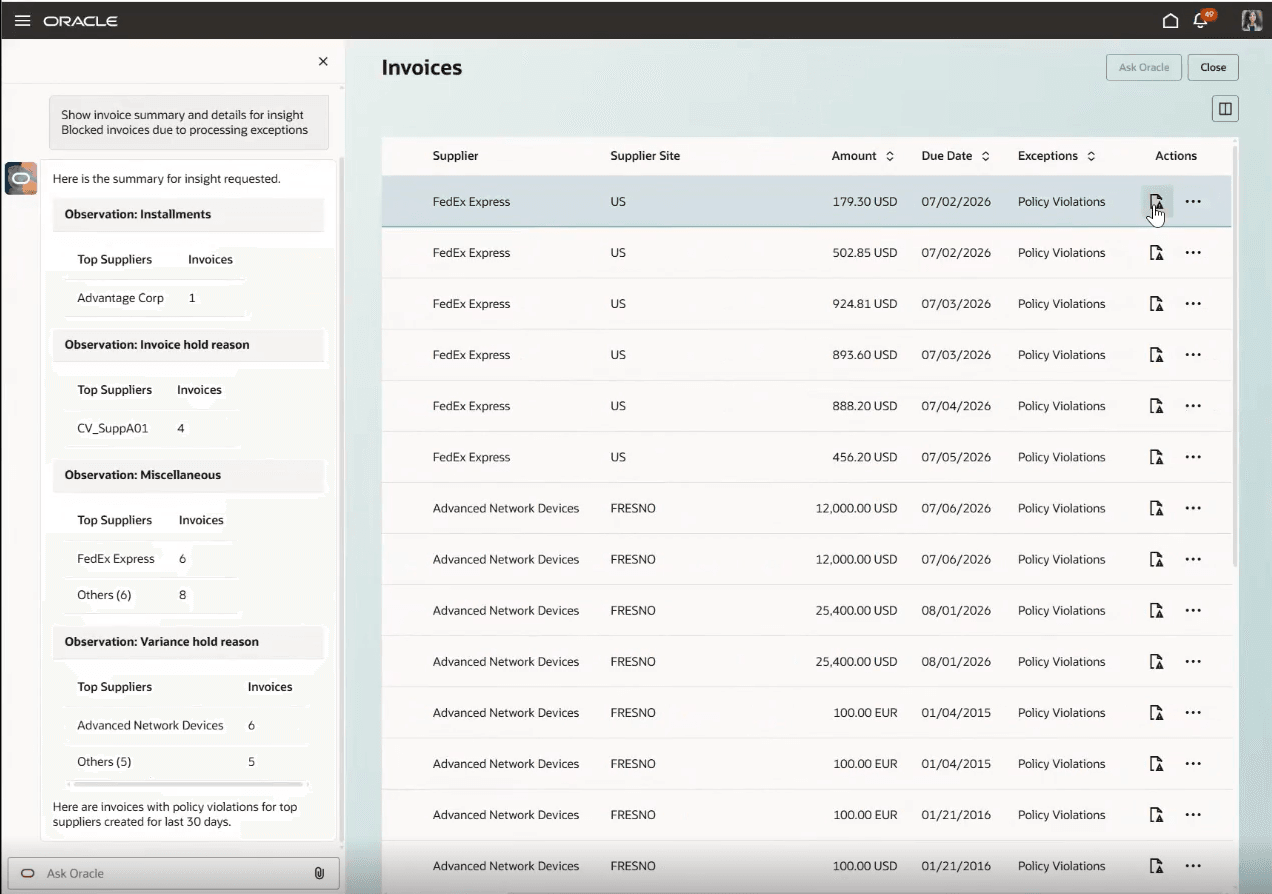Open more actions for 179.30 USD row
Image resolution: width=1272 pixels, height=894 pixels.
[1193, 202]
